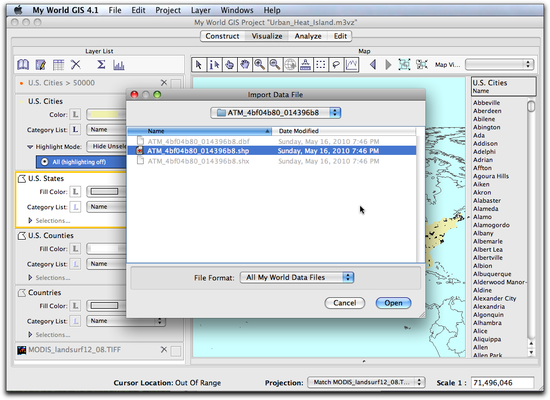
Task: Toggle the L button beside U.S. Cities Category List
Action: click(75, 129)
